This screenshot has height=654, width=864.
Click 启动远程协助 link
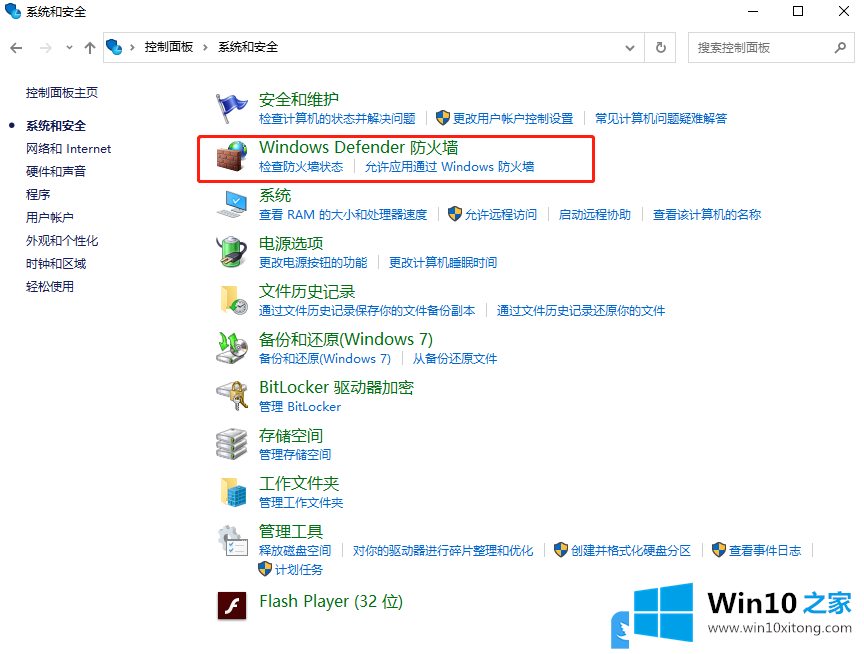coord(595,215)
